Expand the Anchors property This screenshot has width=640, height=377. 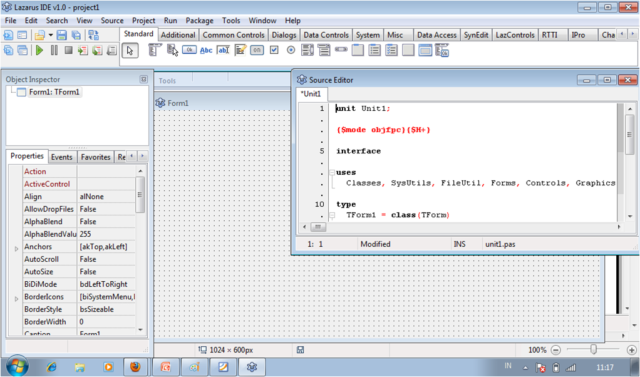[16, 248]
